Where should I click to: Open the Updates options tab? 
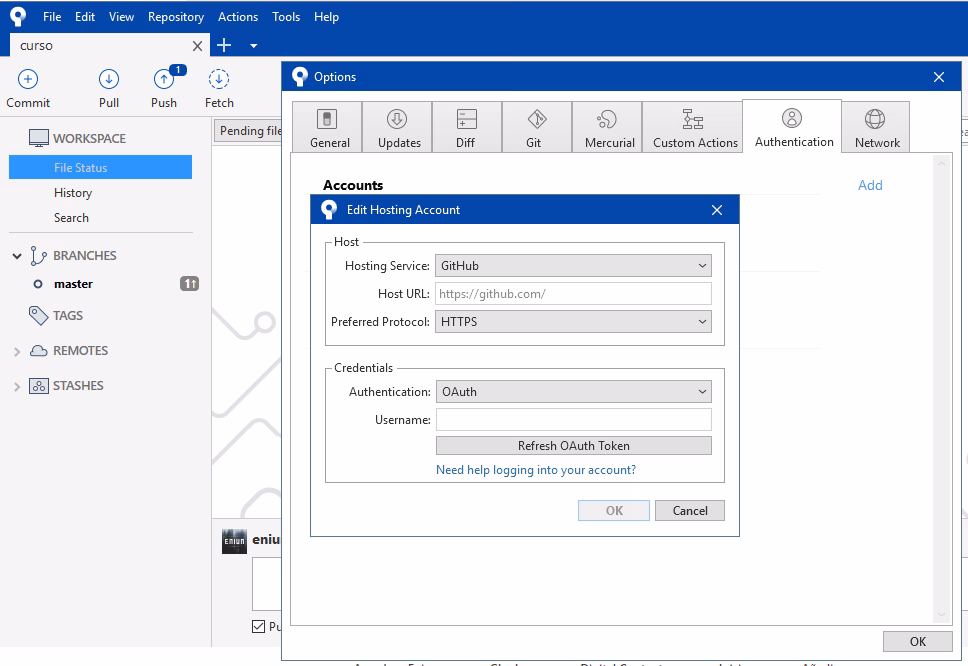click(x=397, y=127)
